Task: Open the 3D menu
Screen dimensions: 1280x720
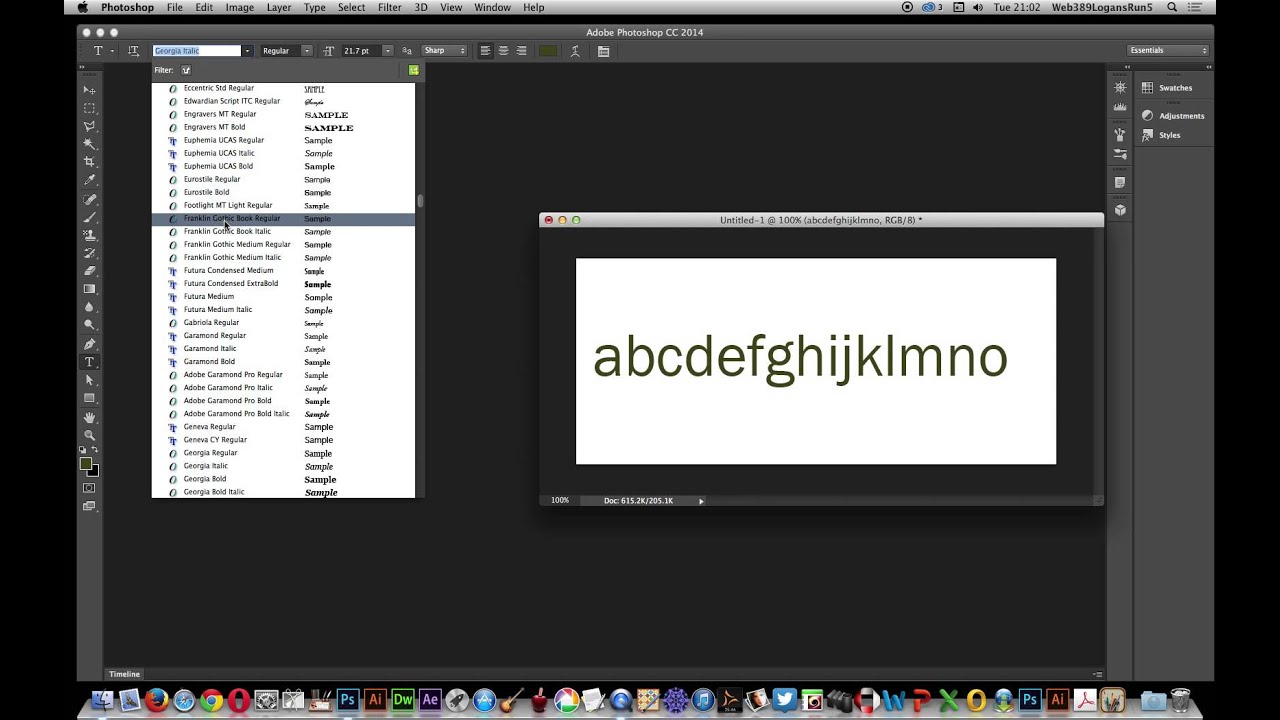Action: pyautogui.click(x=421, y=7)
